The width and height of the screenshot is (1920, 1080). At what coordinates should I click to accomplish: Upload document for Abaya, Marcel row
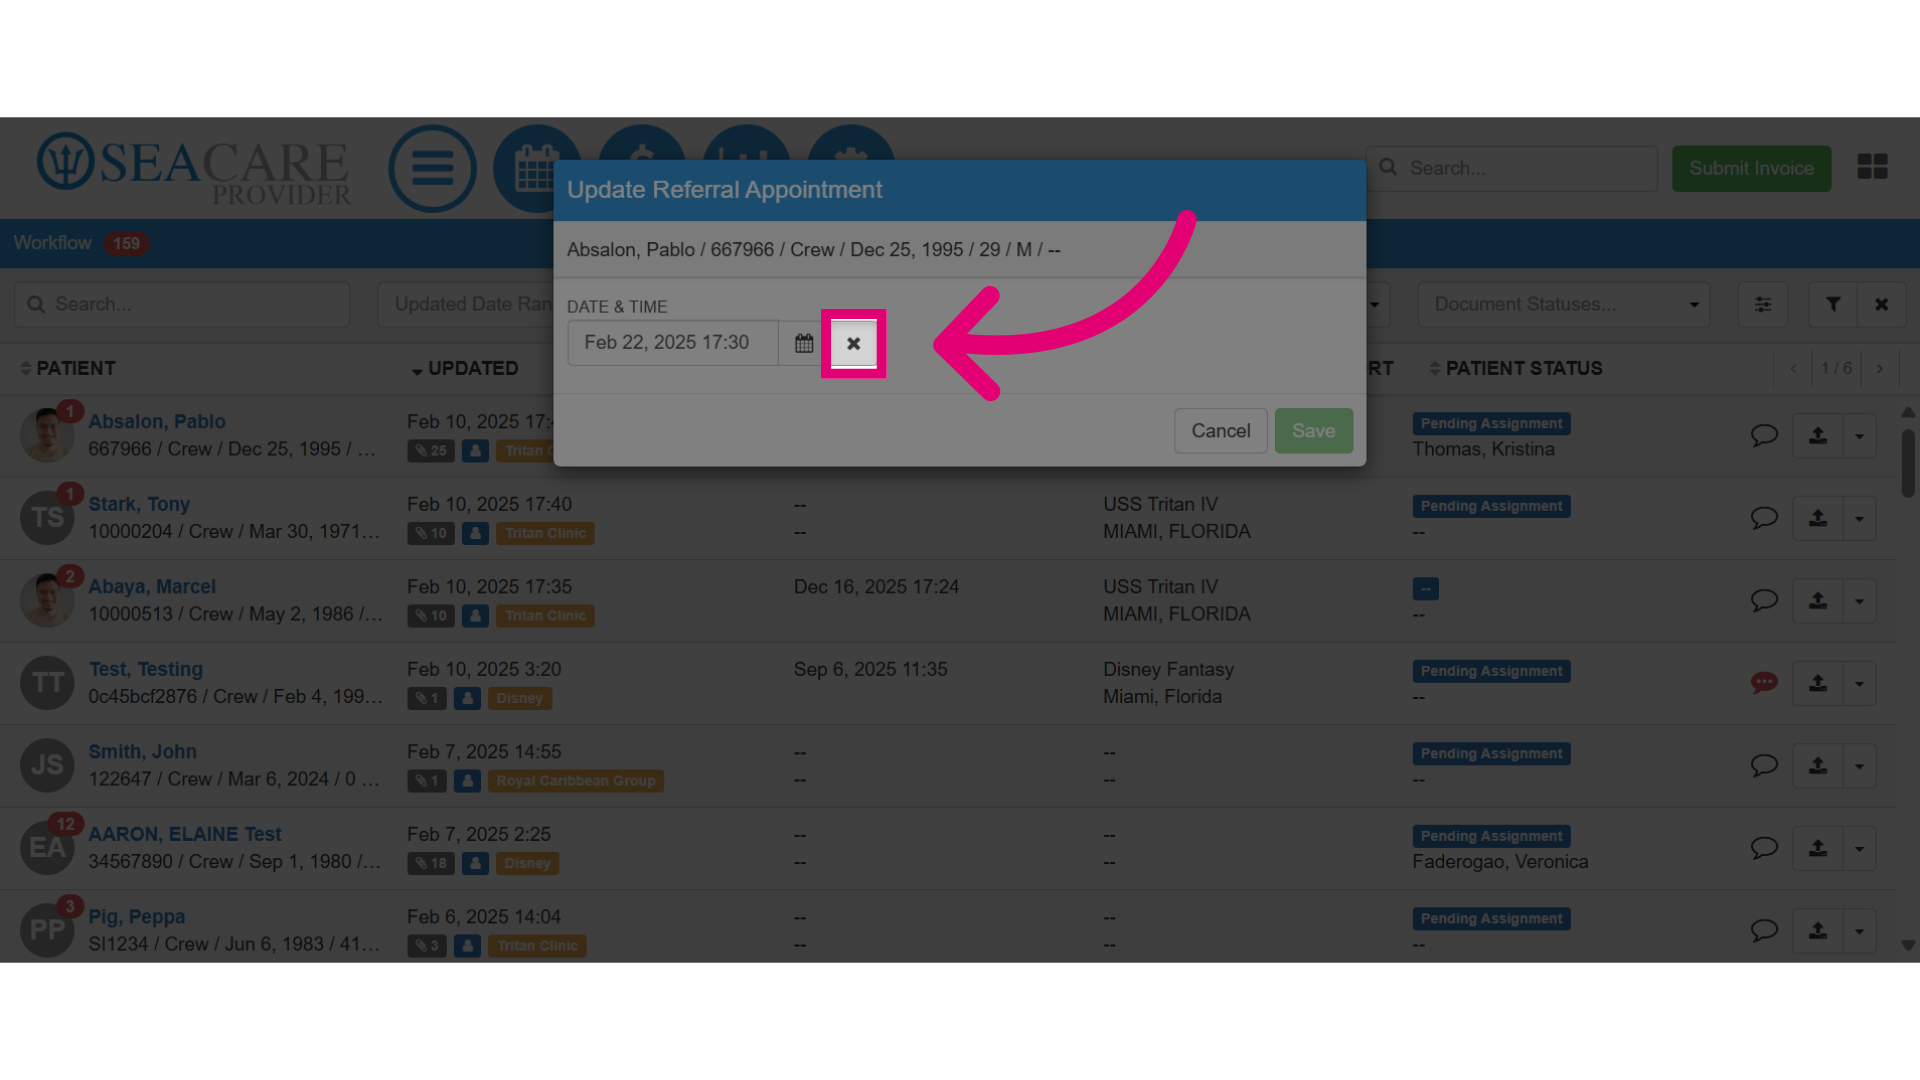tap(1818, 601)
